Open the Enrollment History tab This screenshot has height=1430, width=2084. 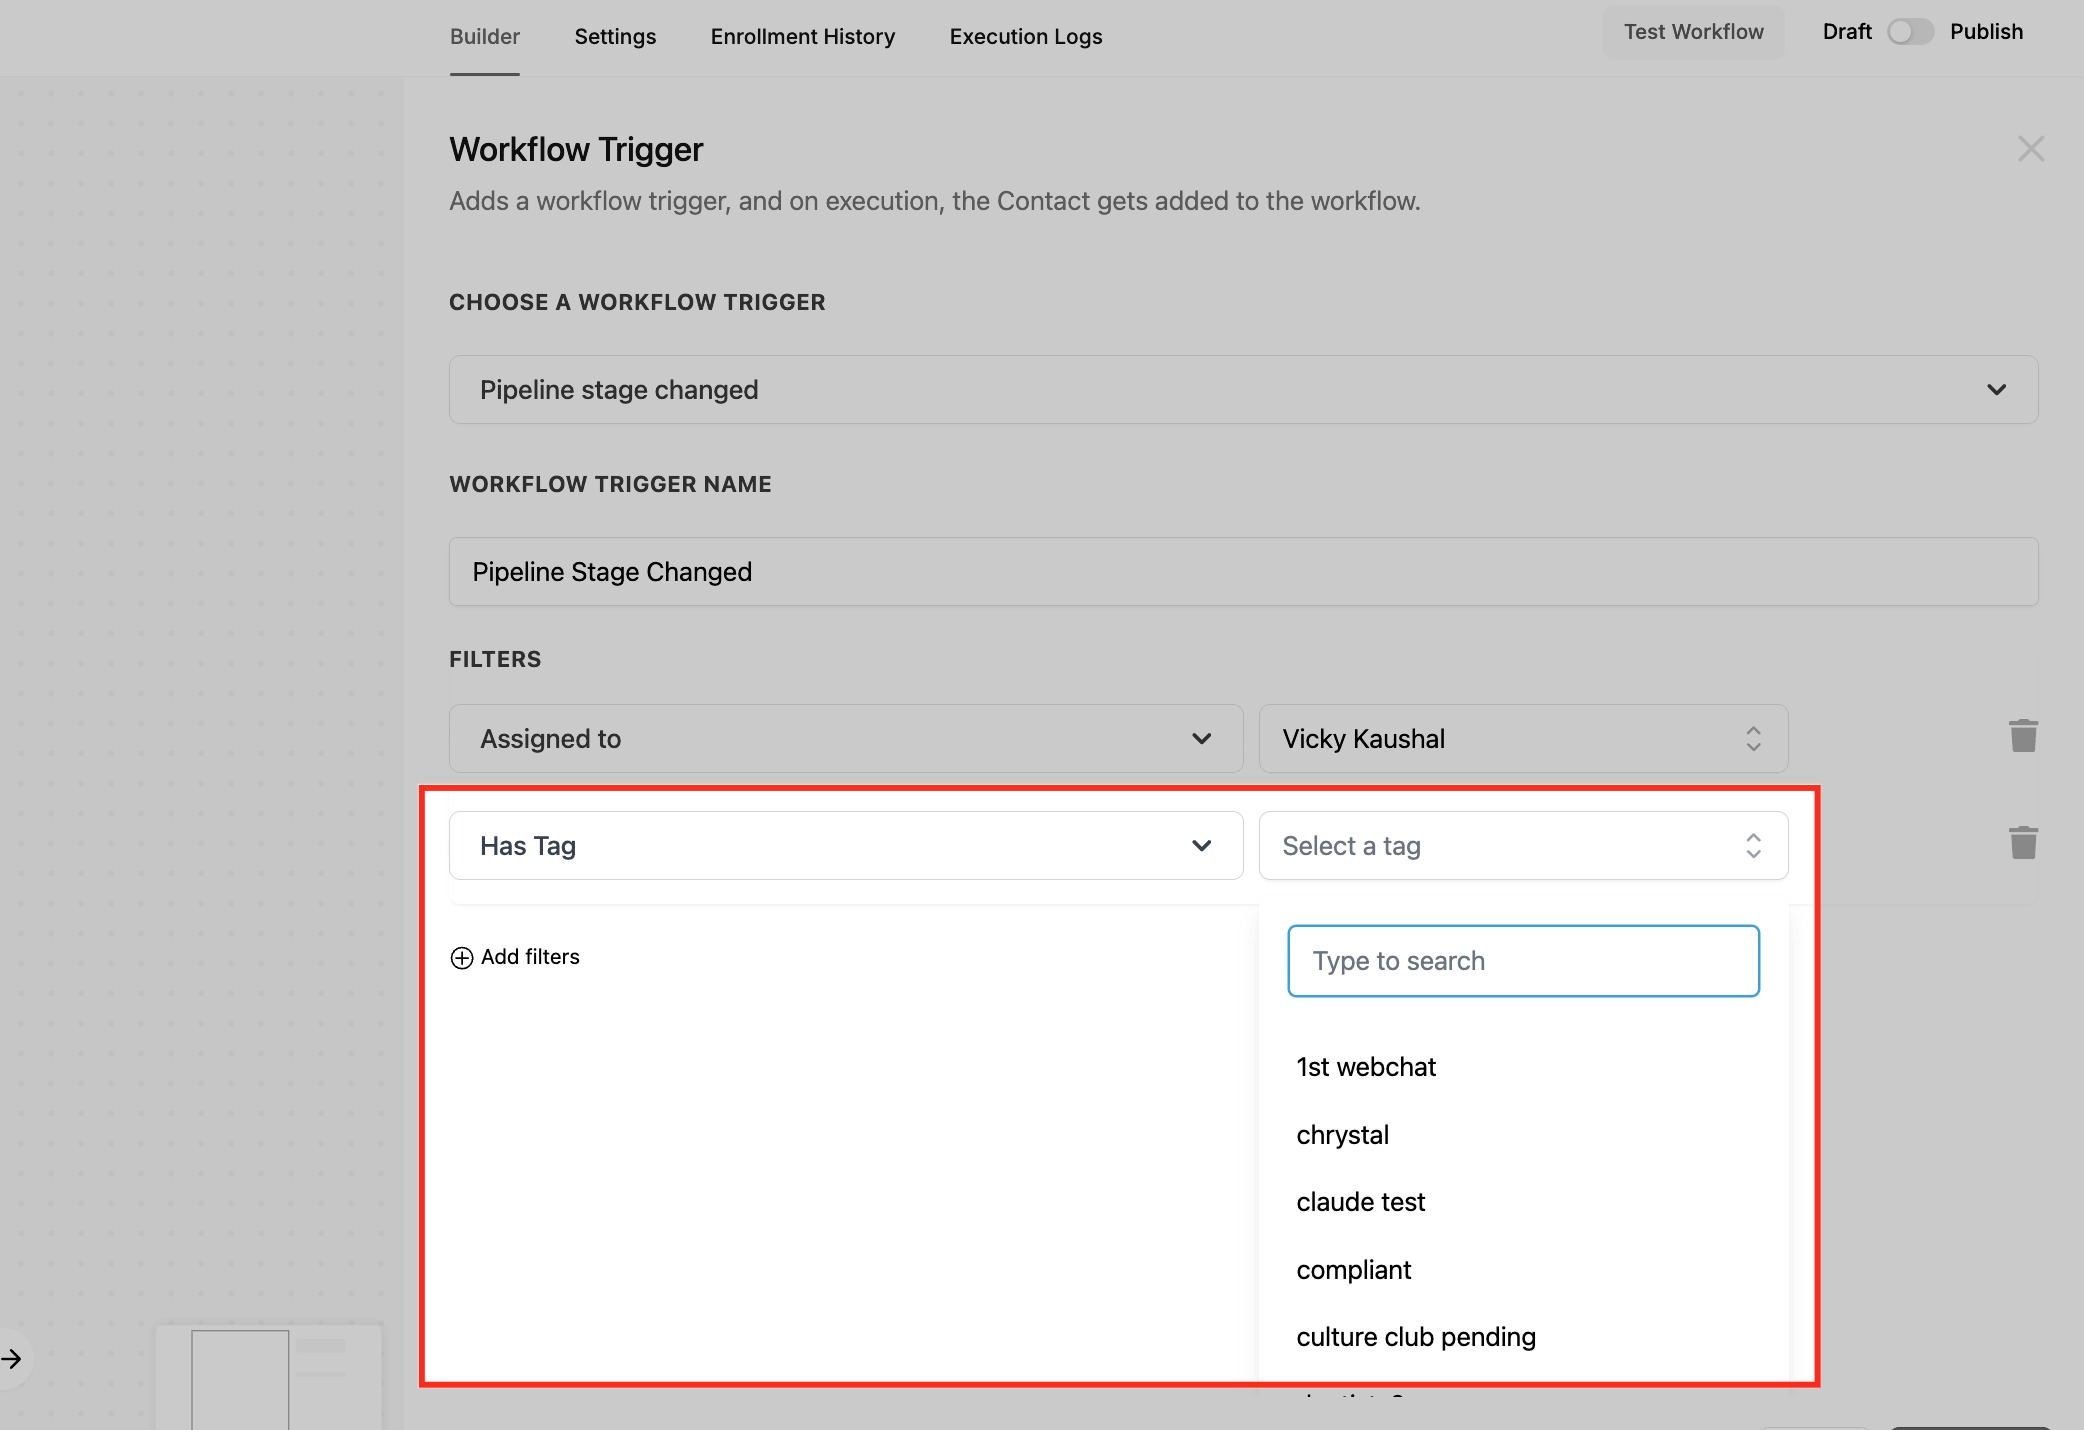pyautogui.click(x=802, y=37)
